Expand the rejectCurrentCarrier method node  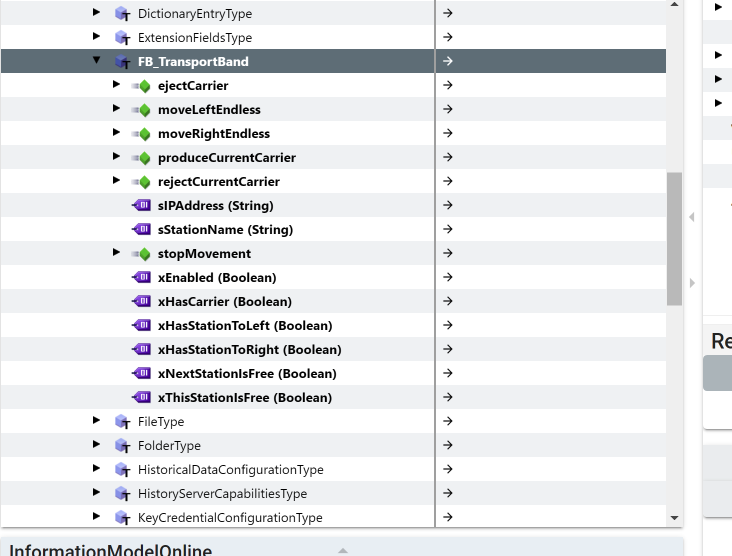(x=117, y=181)
